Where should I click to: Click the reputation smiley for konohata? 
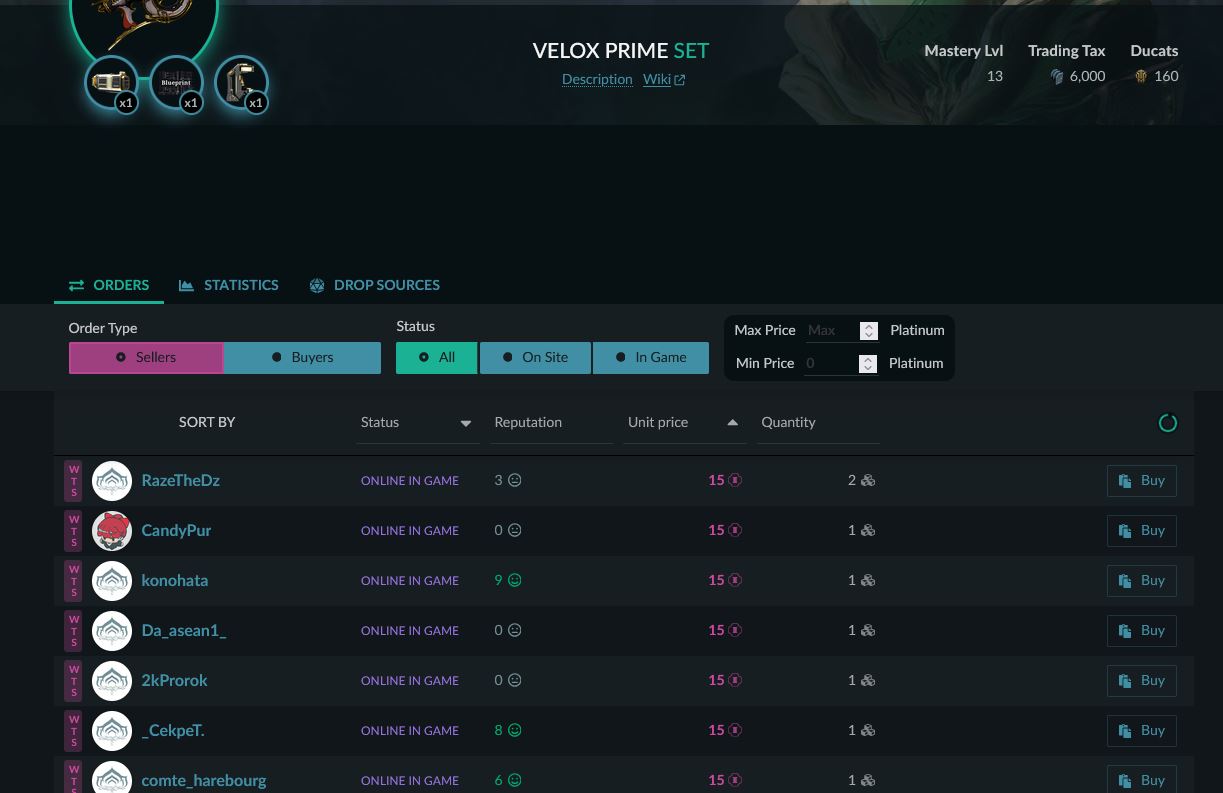tap(515, 580)
